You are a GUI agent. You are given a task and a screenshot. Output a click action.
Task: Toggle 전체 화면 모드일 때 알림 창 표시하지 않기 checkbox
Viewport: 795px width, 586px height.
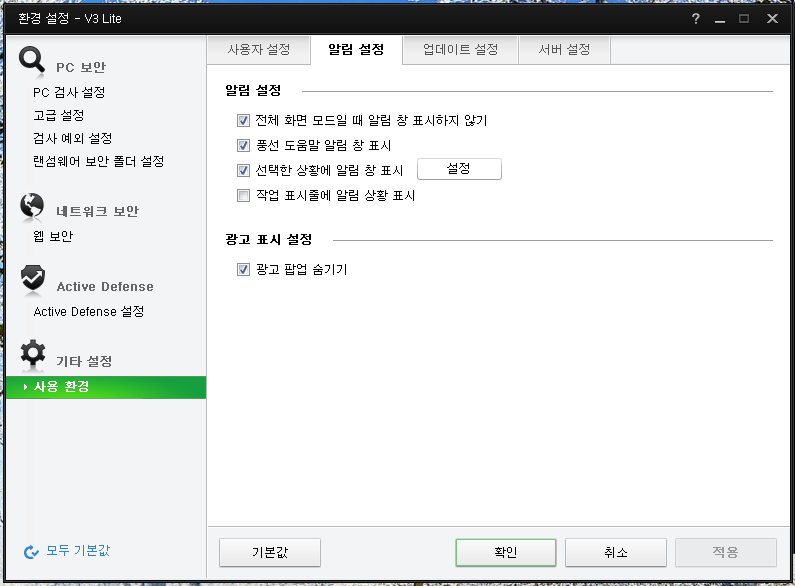pos(243,120)
